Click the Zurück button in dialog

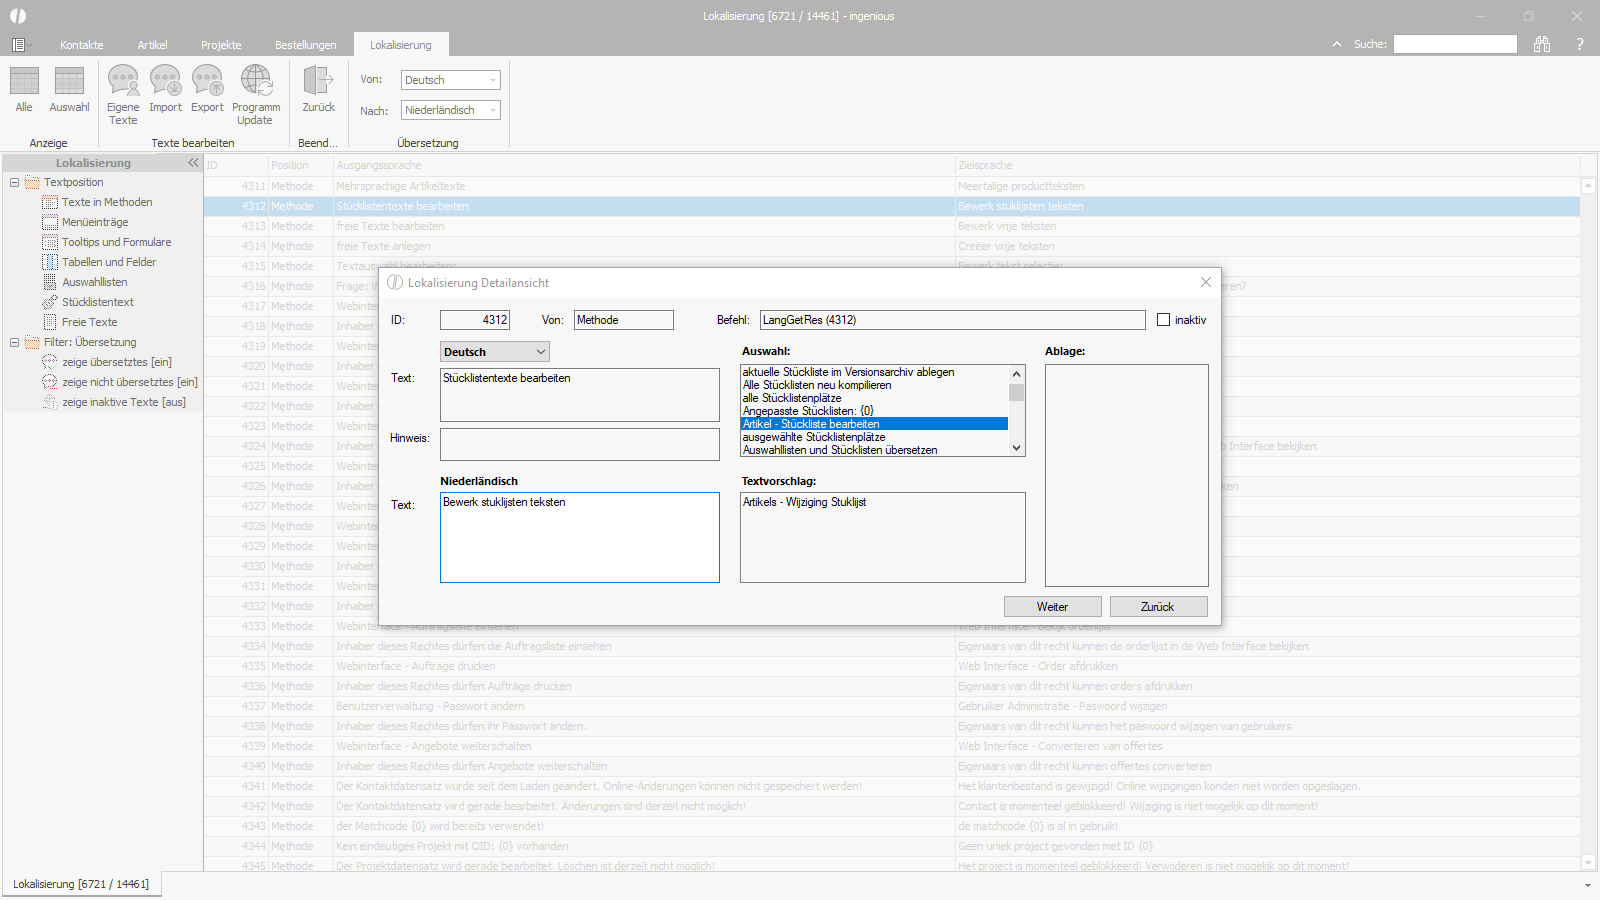[x=1158, y=607]
